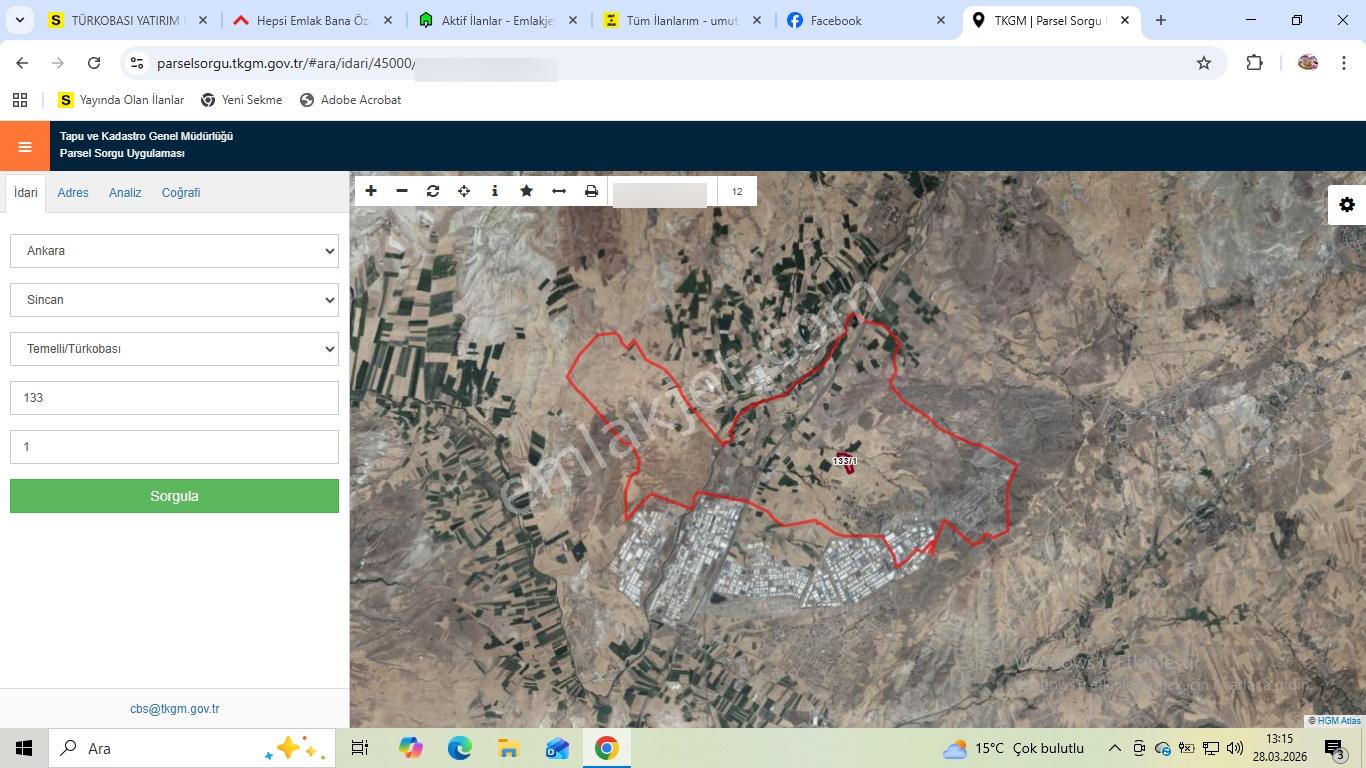
Task: Show hidden system tray icons
Action: tap(1114, 748)
